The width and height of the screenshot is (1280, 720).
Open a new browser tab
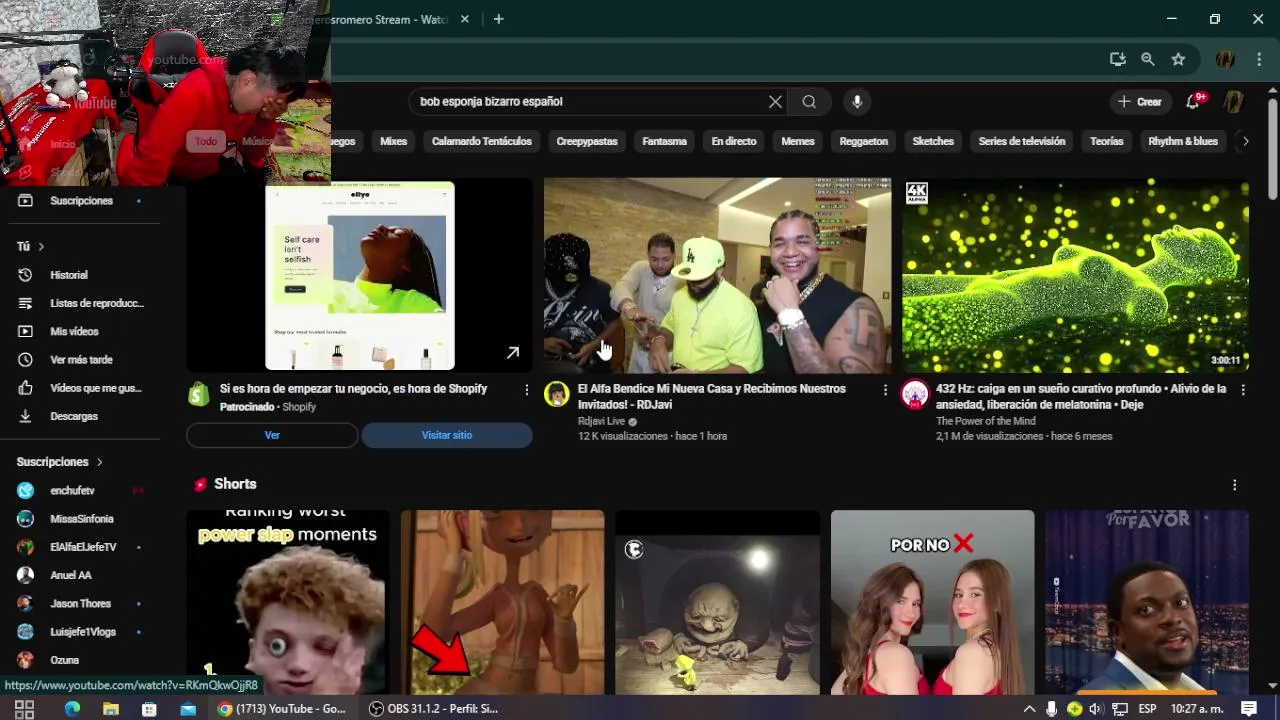coord(498,19)
